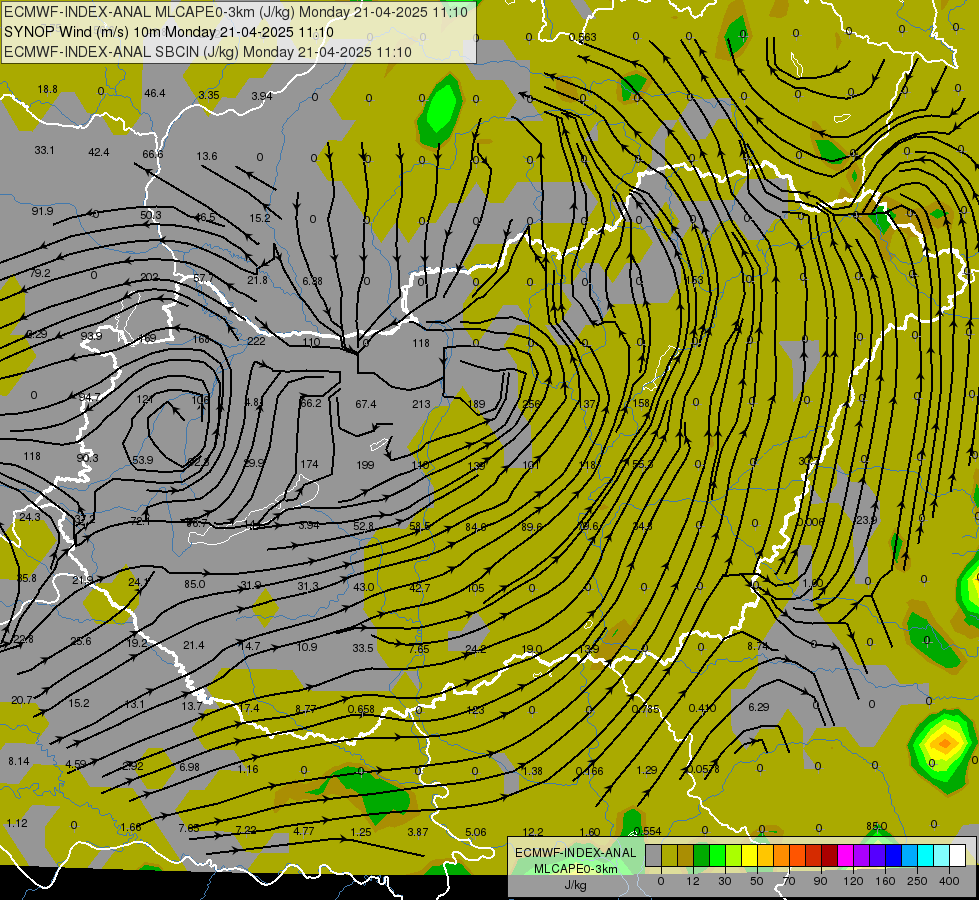979x900 pixels.
Task: Pick the dark green legend swatch
Action: [701, 855]
